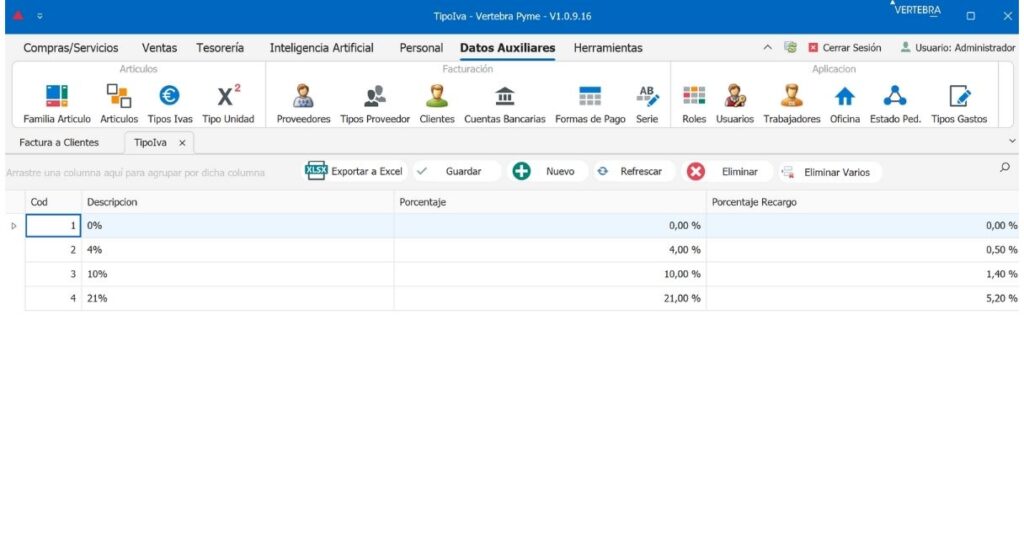1024x550 pixels.
Task: Click the Guardar button
Action: point(456,171)
